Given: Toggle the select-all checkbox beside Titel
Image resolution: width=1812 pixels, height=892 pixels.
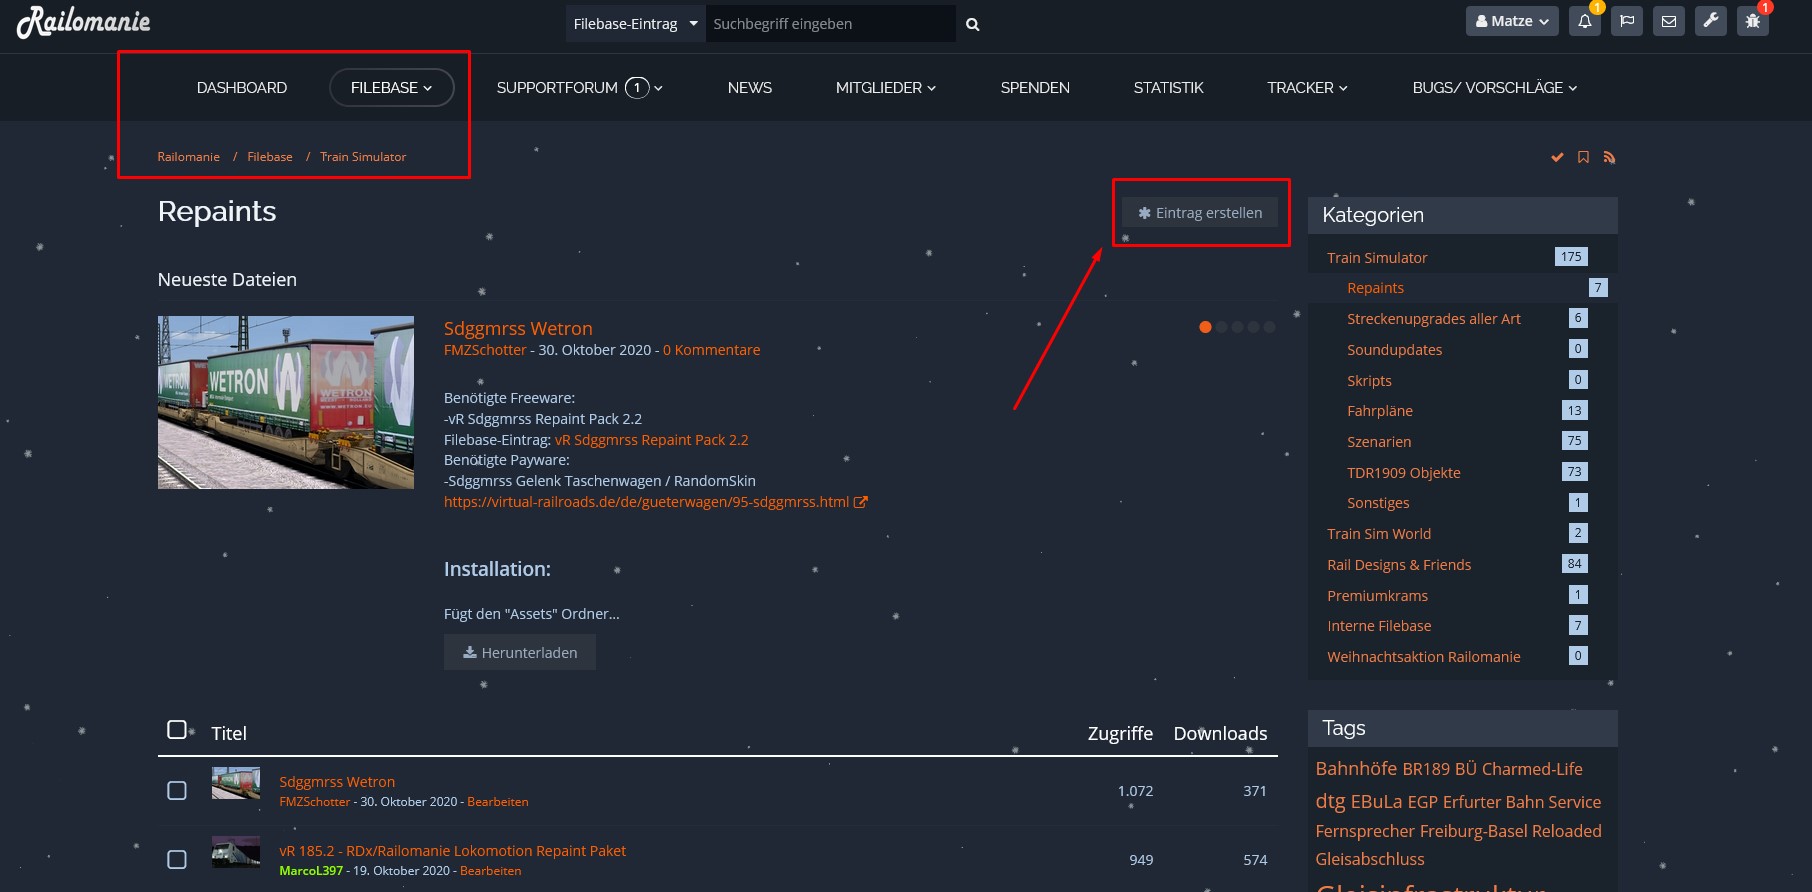Looking at the screenshot, I should coord(177,730).
